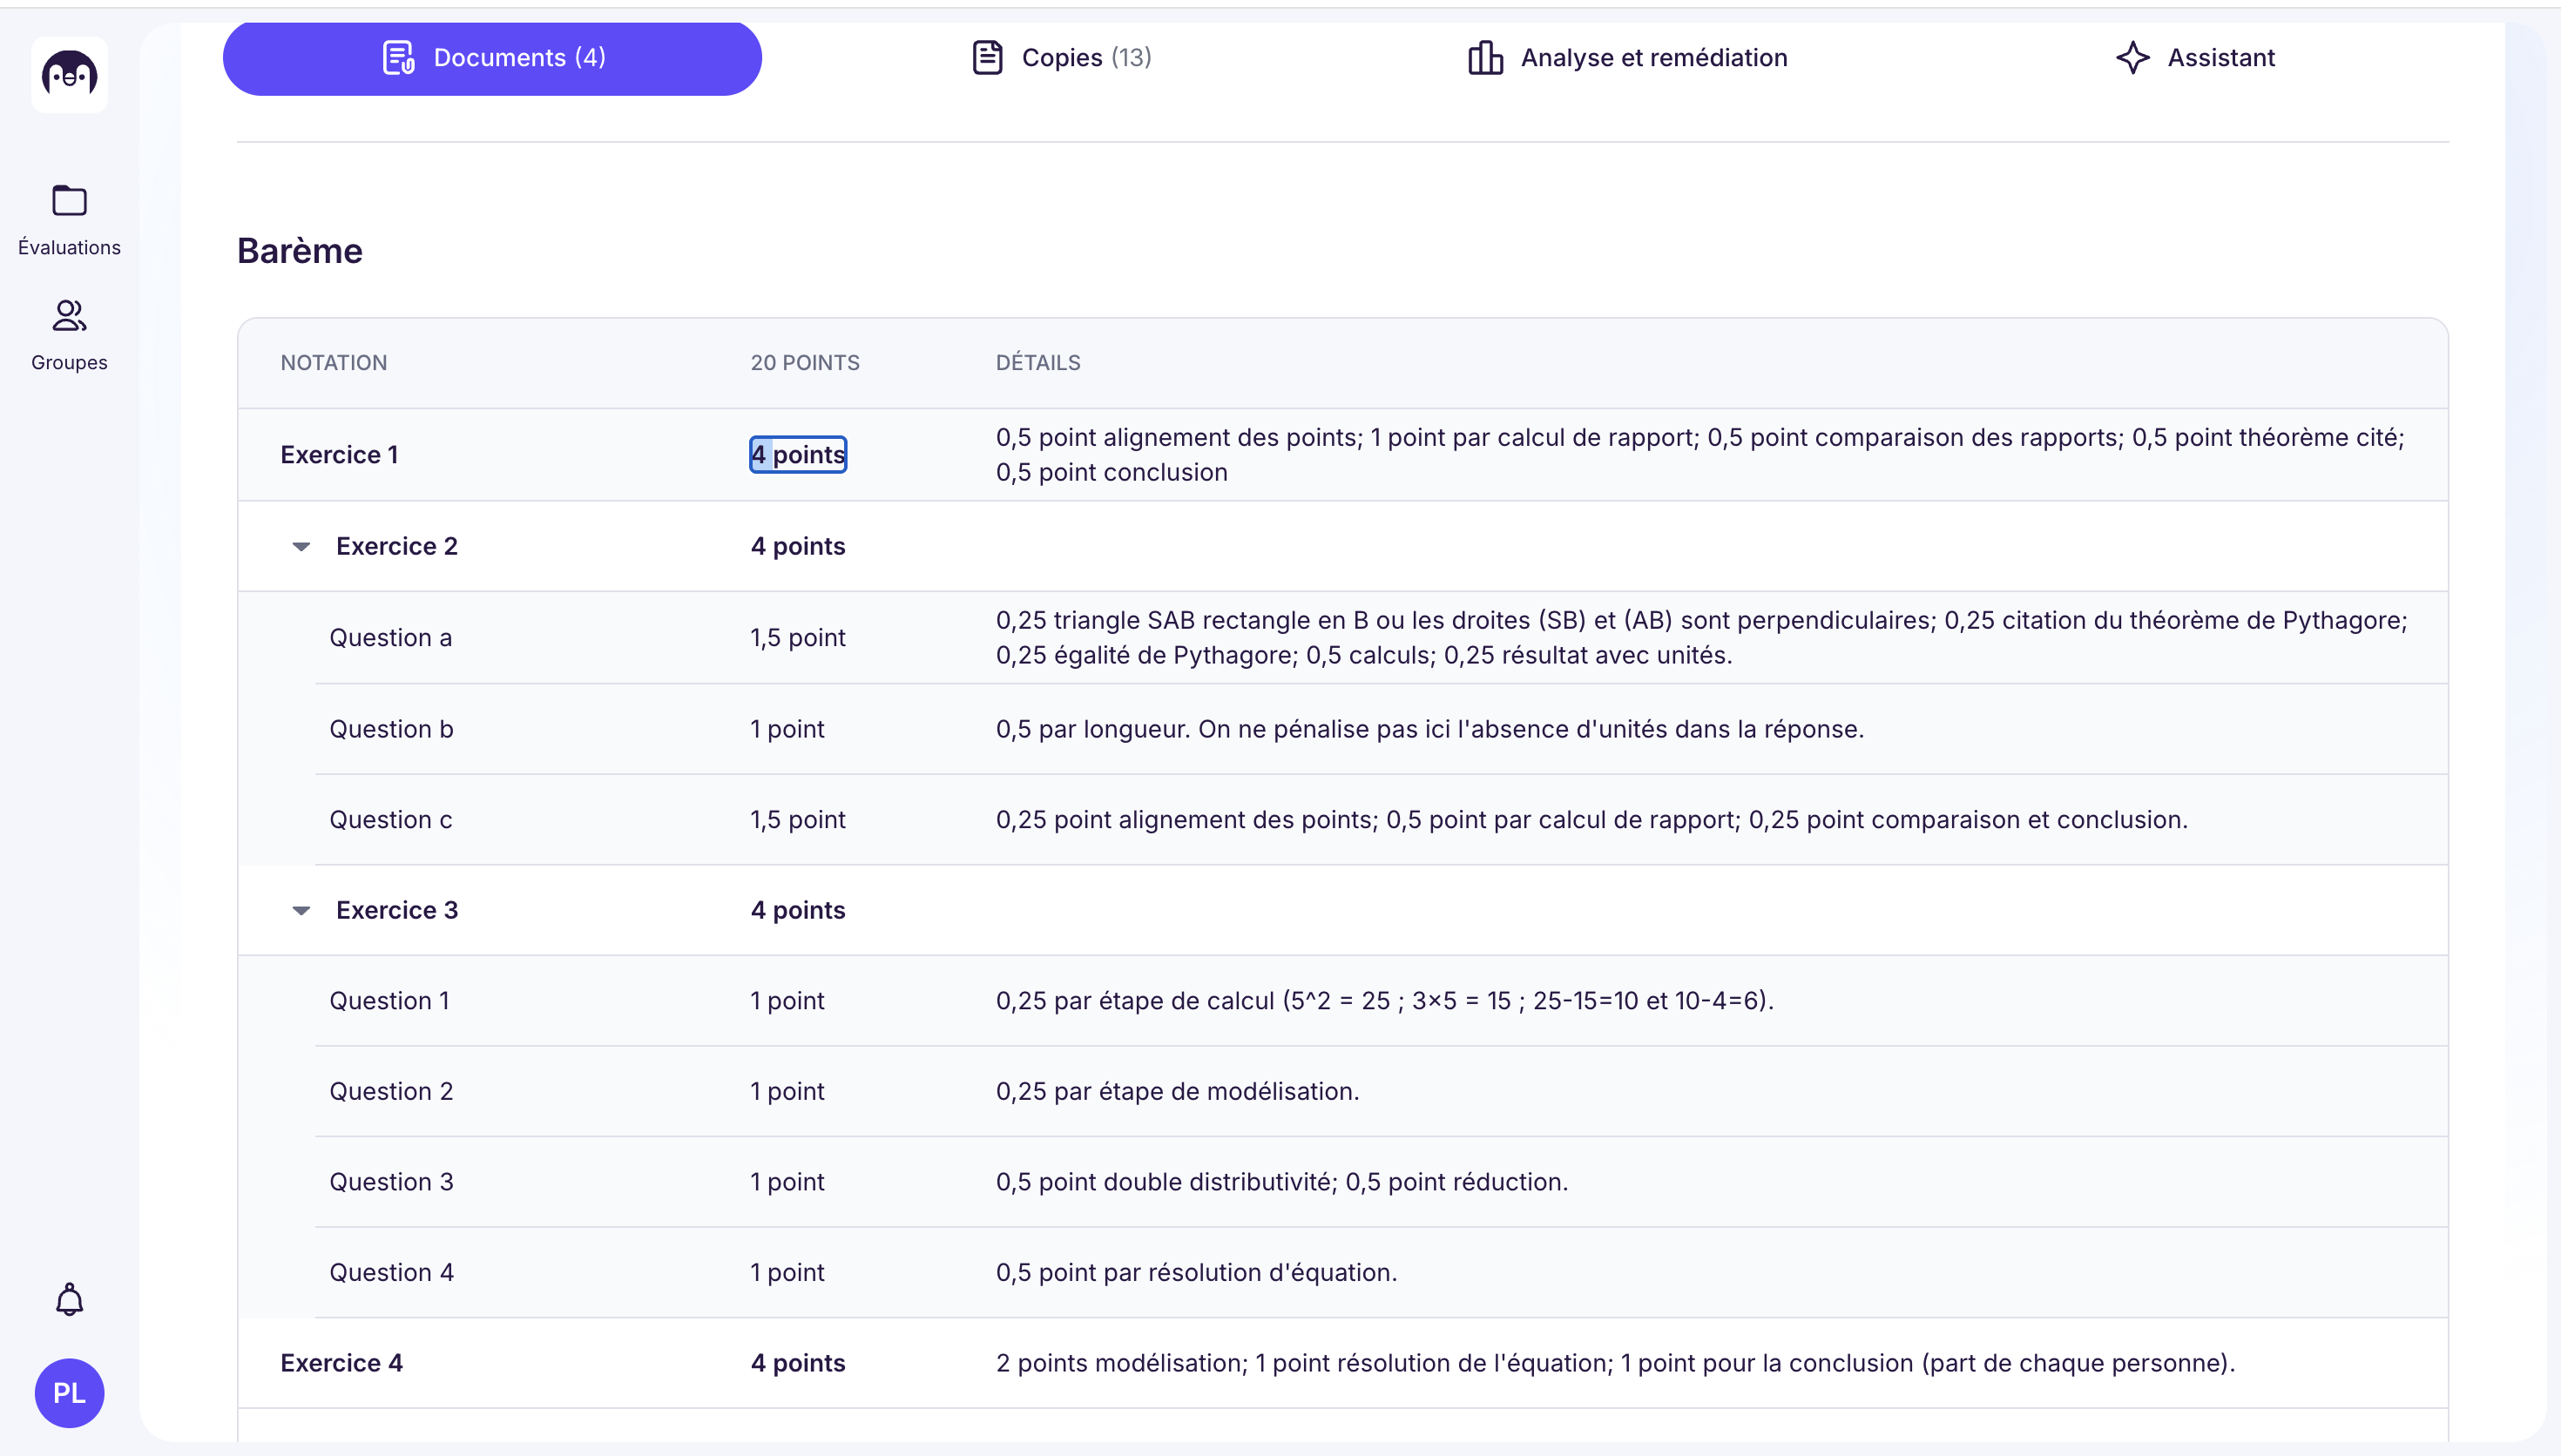Click the Assistant sparkle icon
The width and height of the screenshot is (2561, 1456).
click(2132, 58)
